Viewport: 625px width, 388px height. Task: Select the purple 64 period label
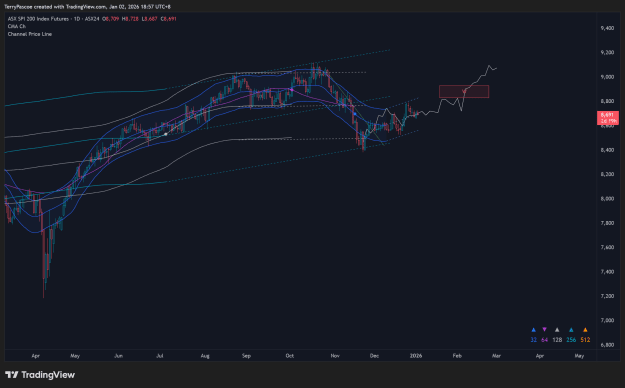(x=544, y=340)
